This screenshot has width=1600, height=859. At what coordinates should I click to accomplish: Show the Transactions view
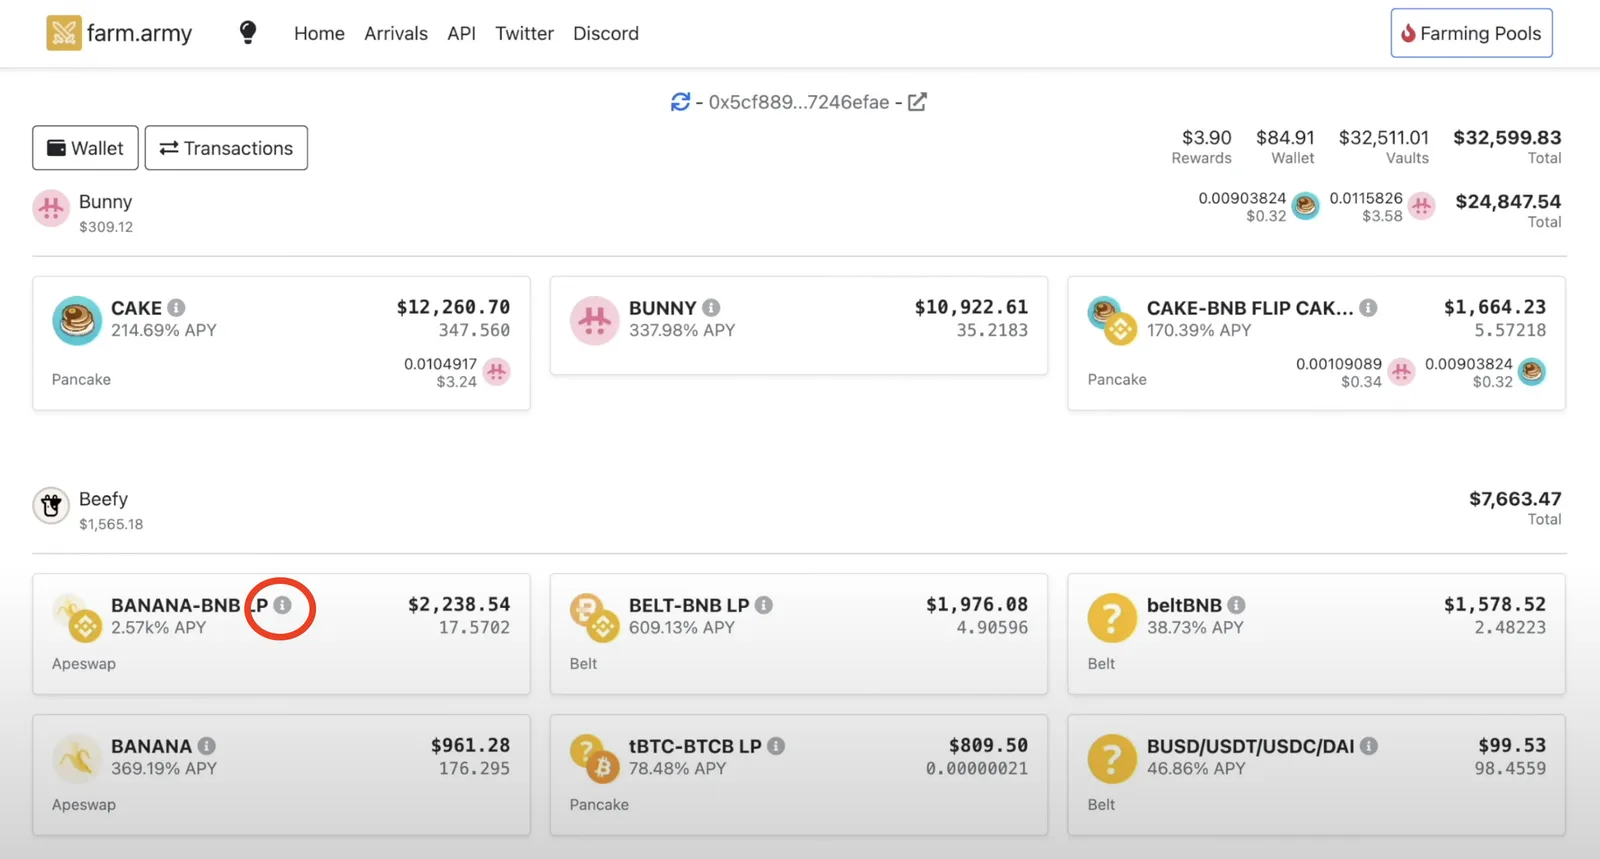226,148
